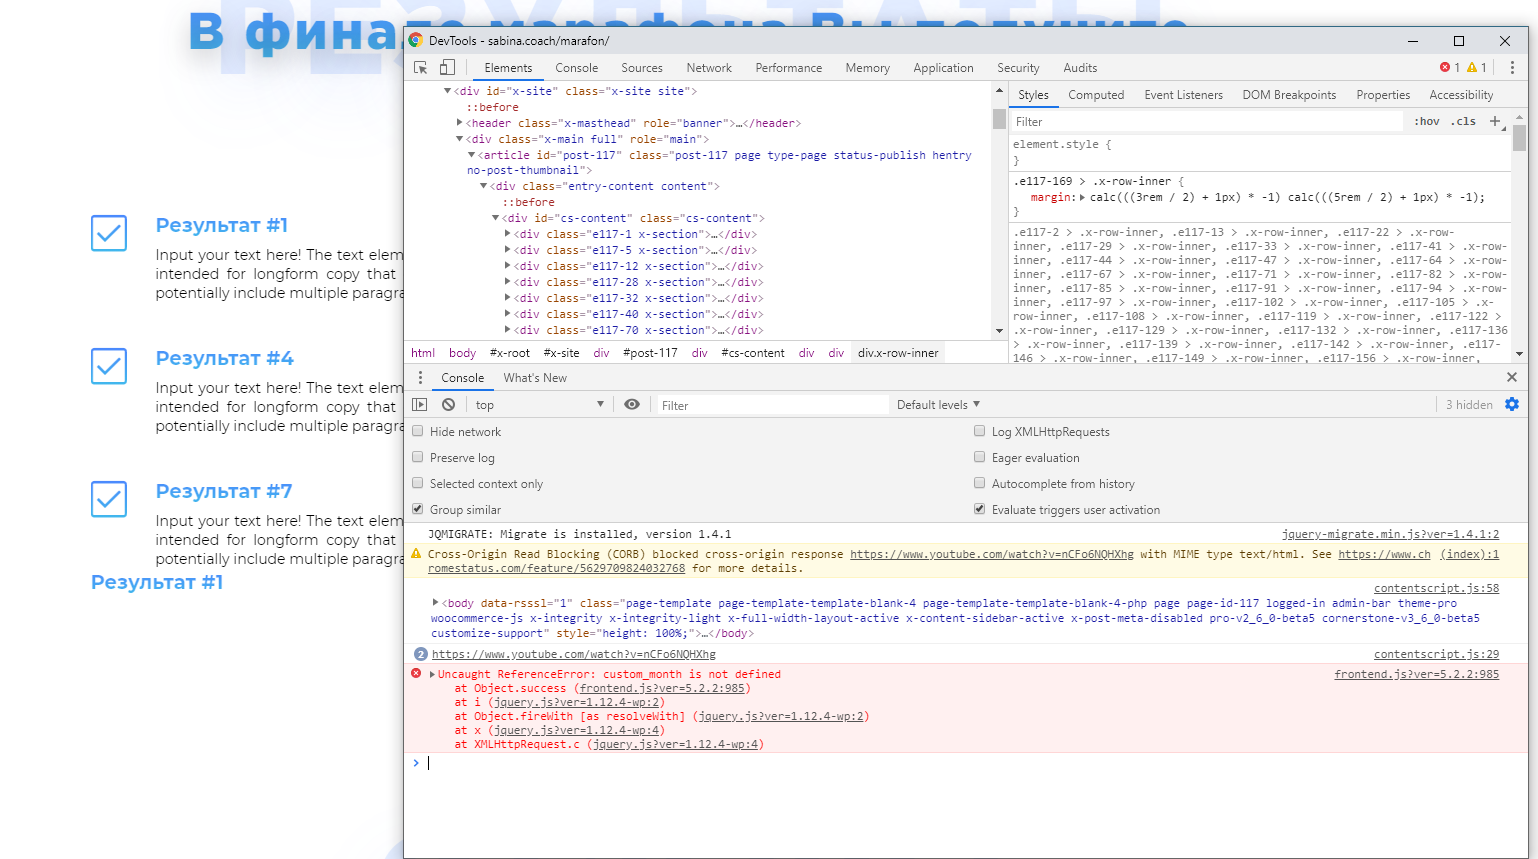The image size is (1538, 859).
Task: Uncheck the Group similar checkbox
Action: 418,510
